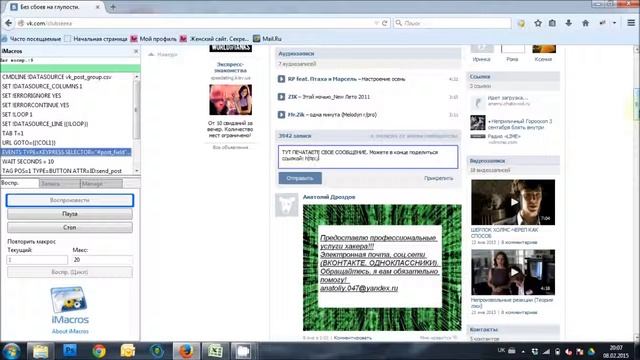The image size is (640, 360).
Task: Open Firefox hamburger menu
Action: pos(631,23)
